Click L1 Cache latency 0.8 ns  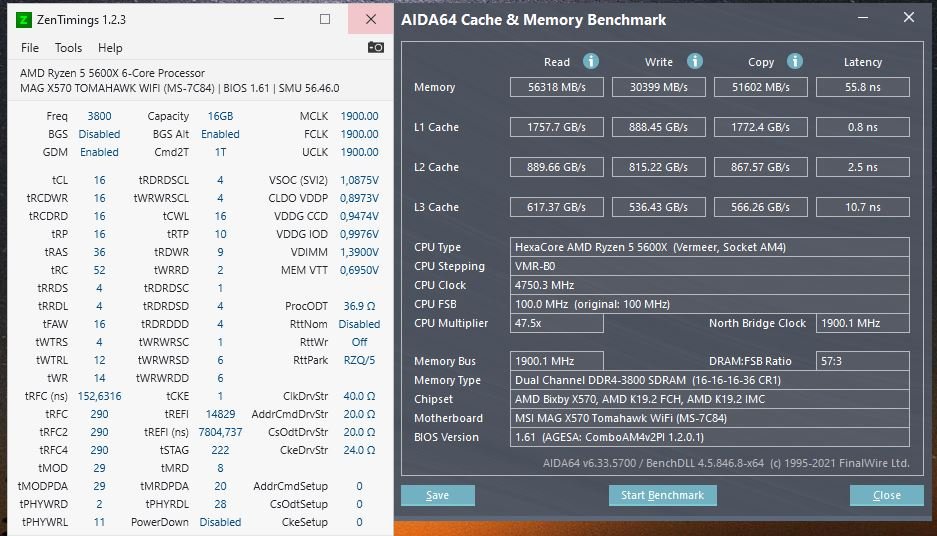[x=863, y=127]
